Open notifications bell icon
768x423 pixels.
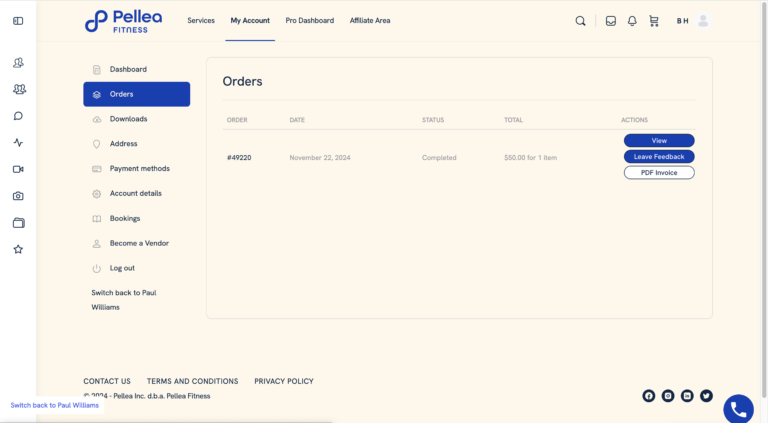click(632, 21)
